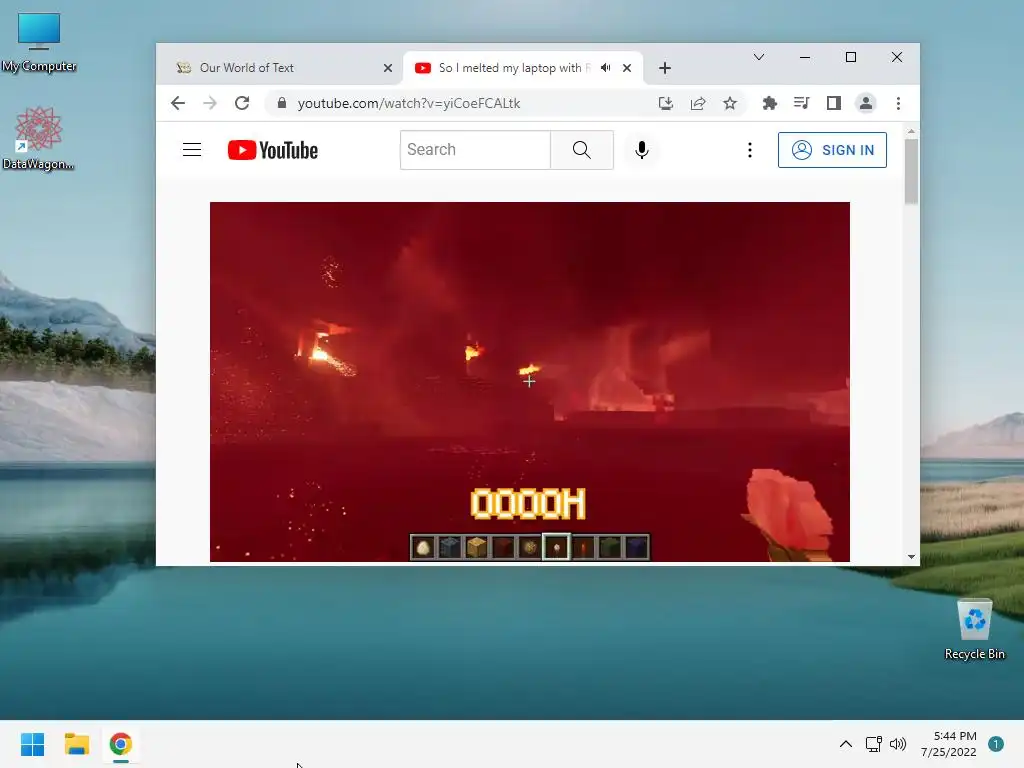Open a new tab with plus button
This screenshot has width=1024, height=768.
click(x=665, y=68)
